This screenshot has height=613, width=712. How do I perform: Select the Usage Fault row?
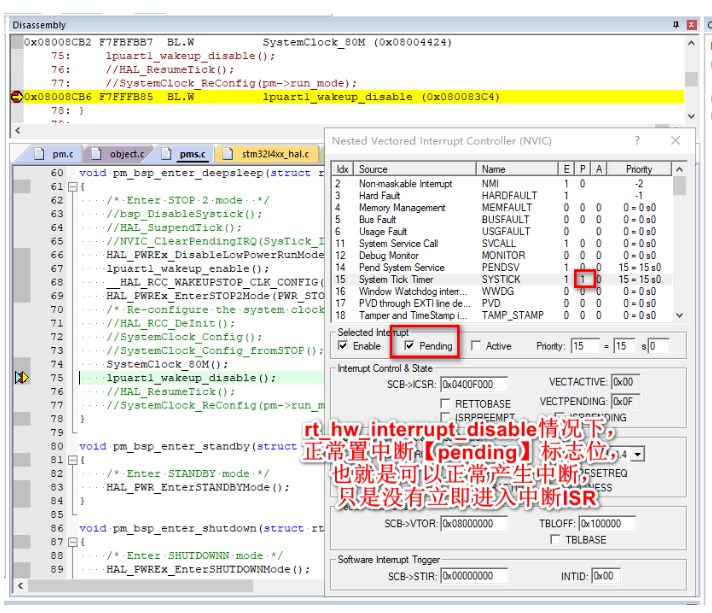click(x=501, y=231)
